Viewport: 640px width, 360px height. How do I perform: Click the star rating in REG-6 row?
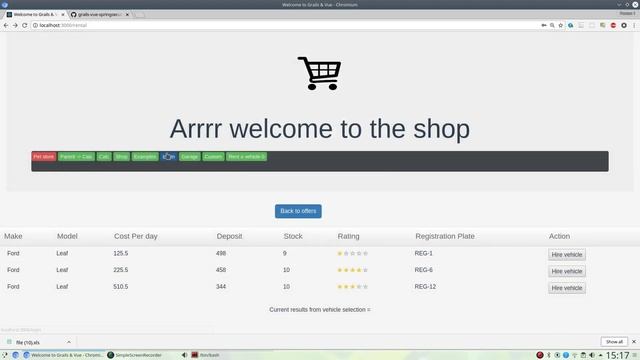point(353,270)
